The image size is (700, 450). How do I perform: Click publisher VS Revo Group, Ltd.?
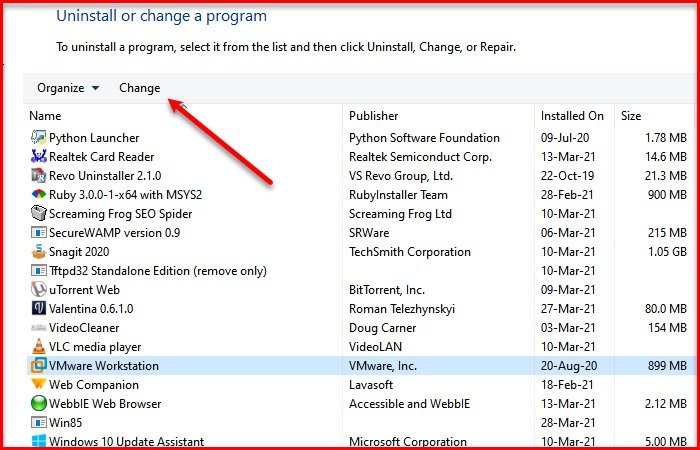[401, 176]
